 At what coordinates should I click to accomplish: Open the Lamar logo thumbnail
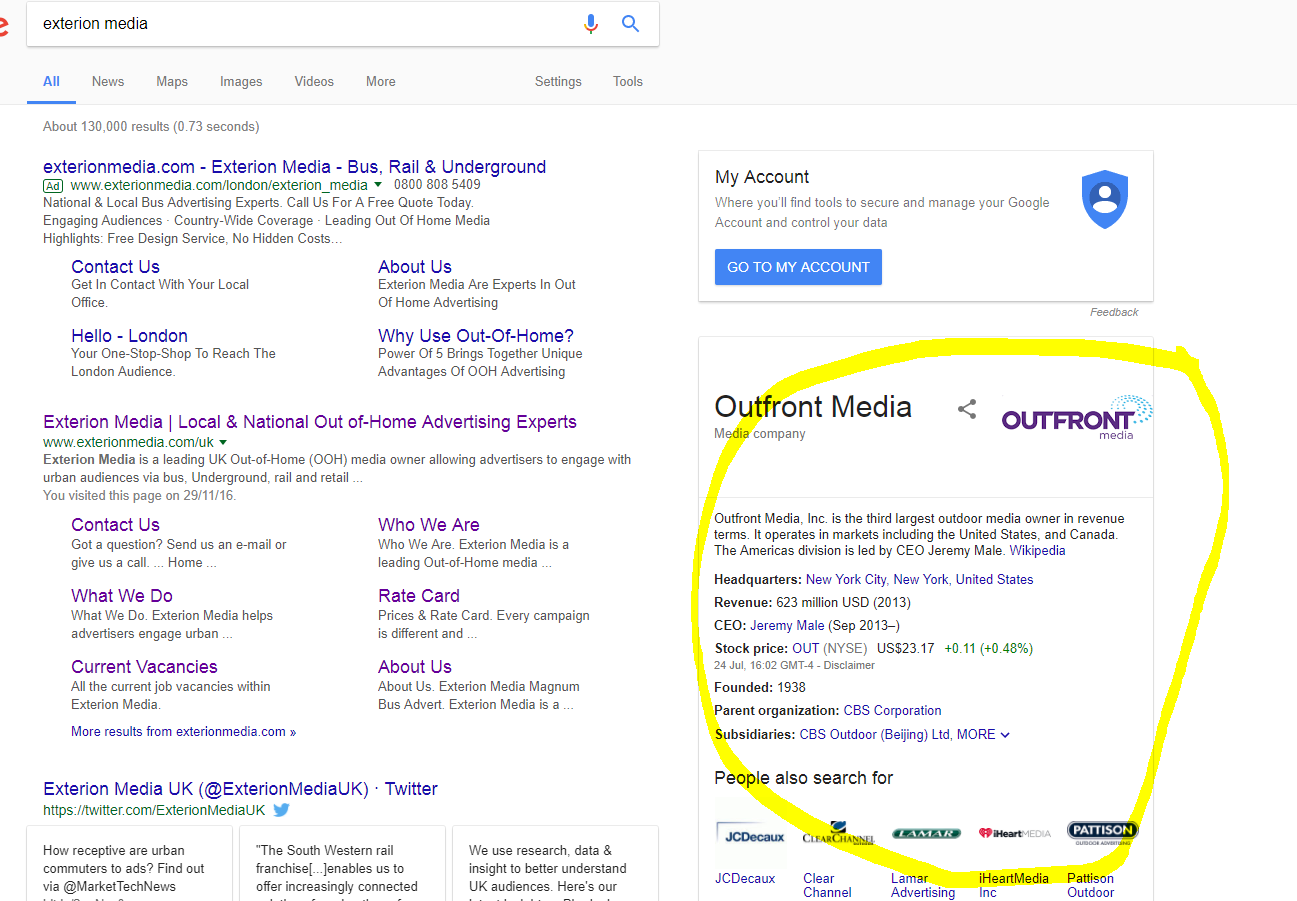926,833
